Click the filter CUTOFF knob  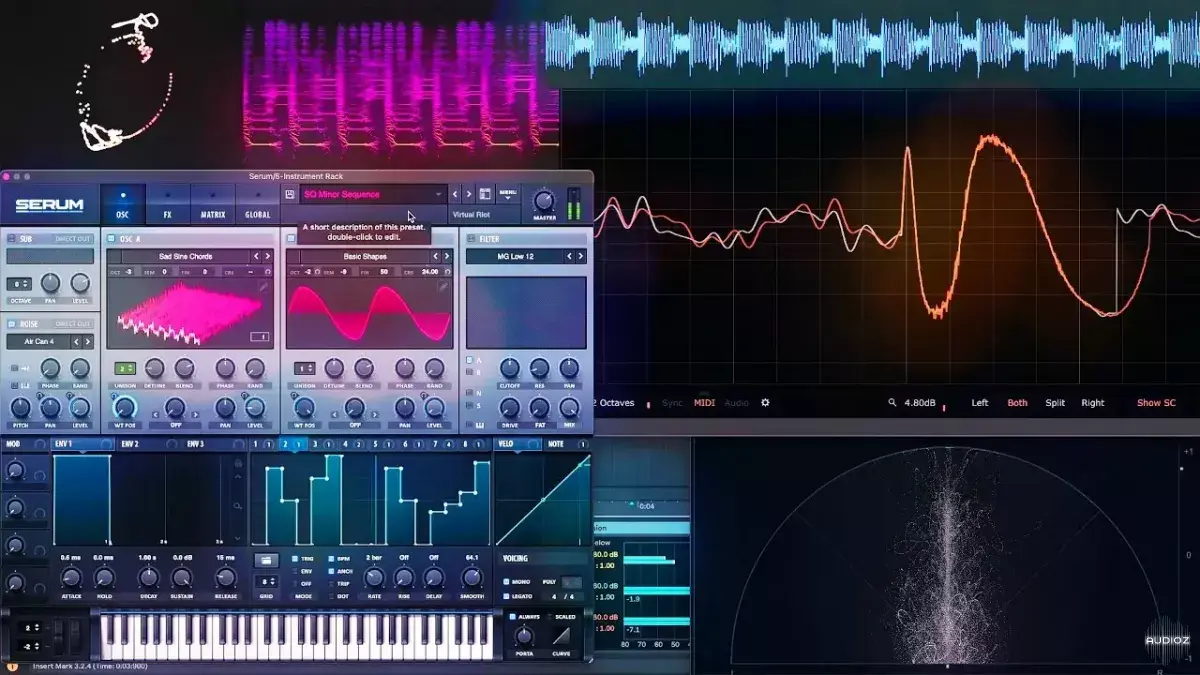[x=510, y=367]
